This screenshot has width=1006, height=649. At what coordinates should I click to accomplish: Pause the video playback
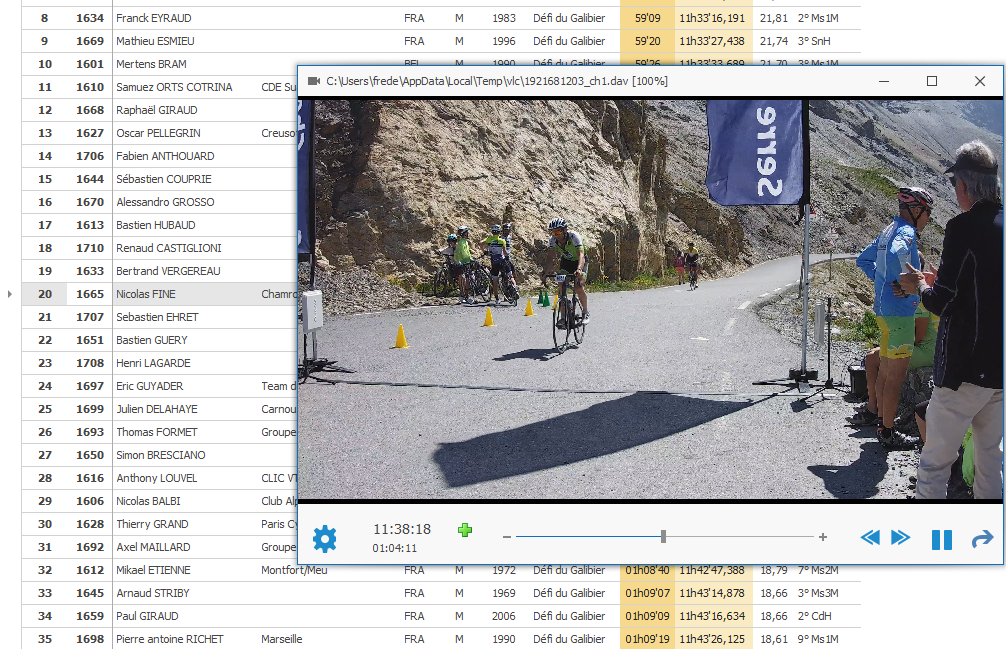coord(941,539)
